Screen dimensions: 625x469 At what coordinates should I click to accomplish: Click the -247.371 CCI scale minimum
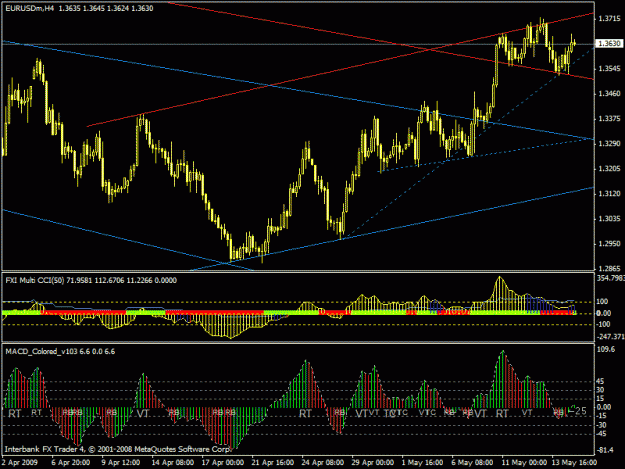tap(611, 337)
